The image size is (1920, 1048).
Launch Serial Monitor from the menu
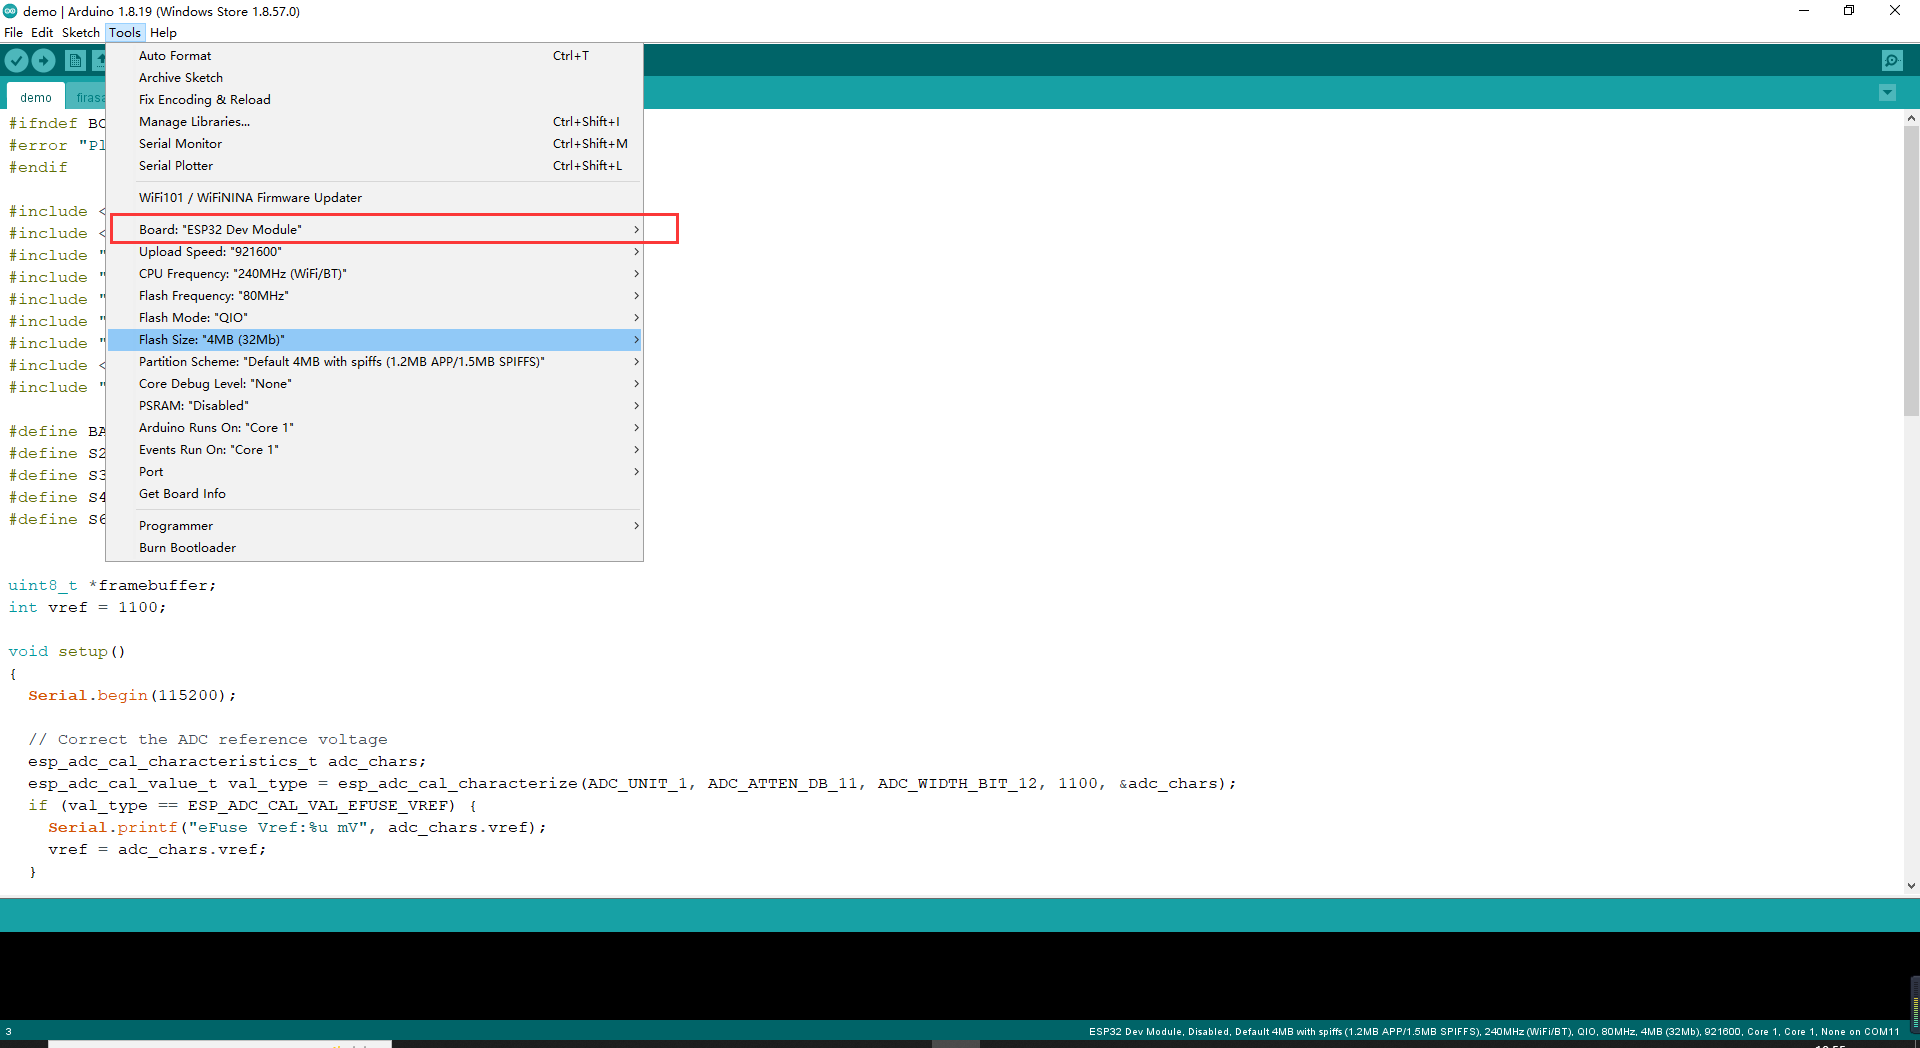pos(375,144)
